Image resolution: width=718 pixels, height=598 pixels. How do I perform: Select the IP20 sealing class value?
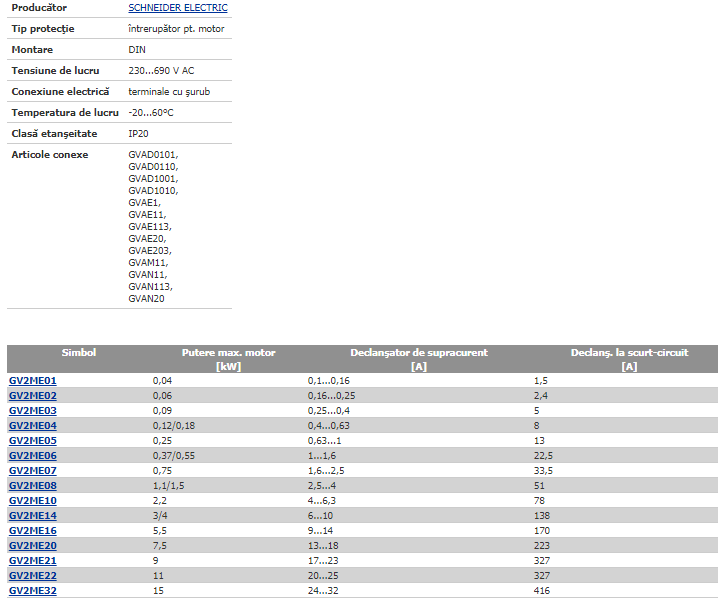138,134
